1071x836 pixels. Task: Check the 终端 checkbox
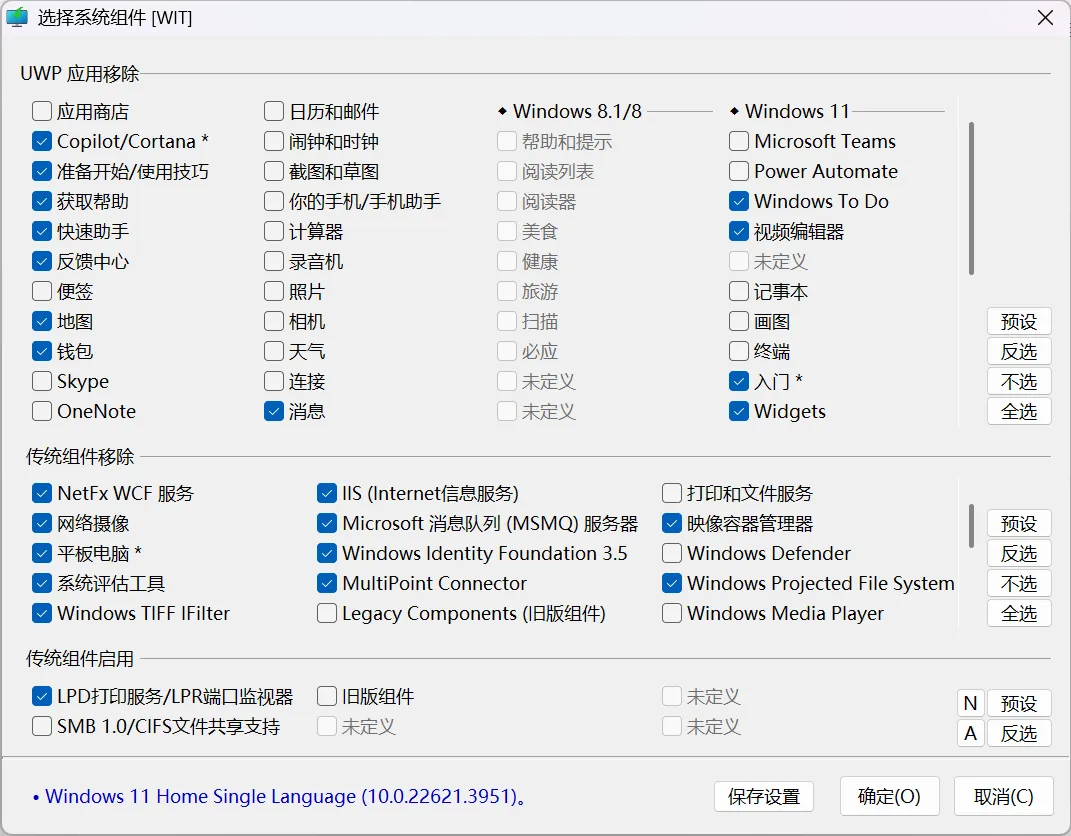tap(739, 352)
